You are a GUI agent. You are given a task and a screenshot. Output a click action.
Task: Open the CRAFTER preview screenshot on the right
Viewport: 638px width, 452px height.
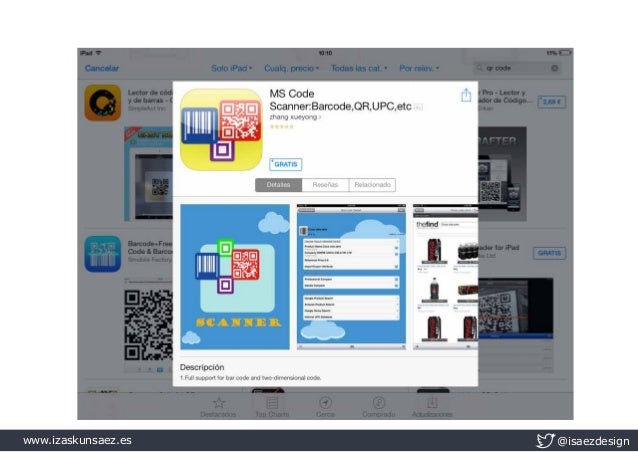click(x=502, y=174)
